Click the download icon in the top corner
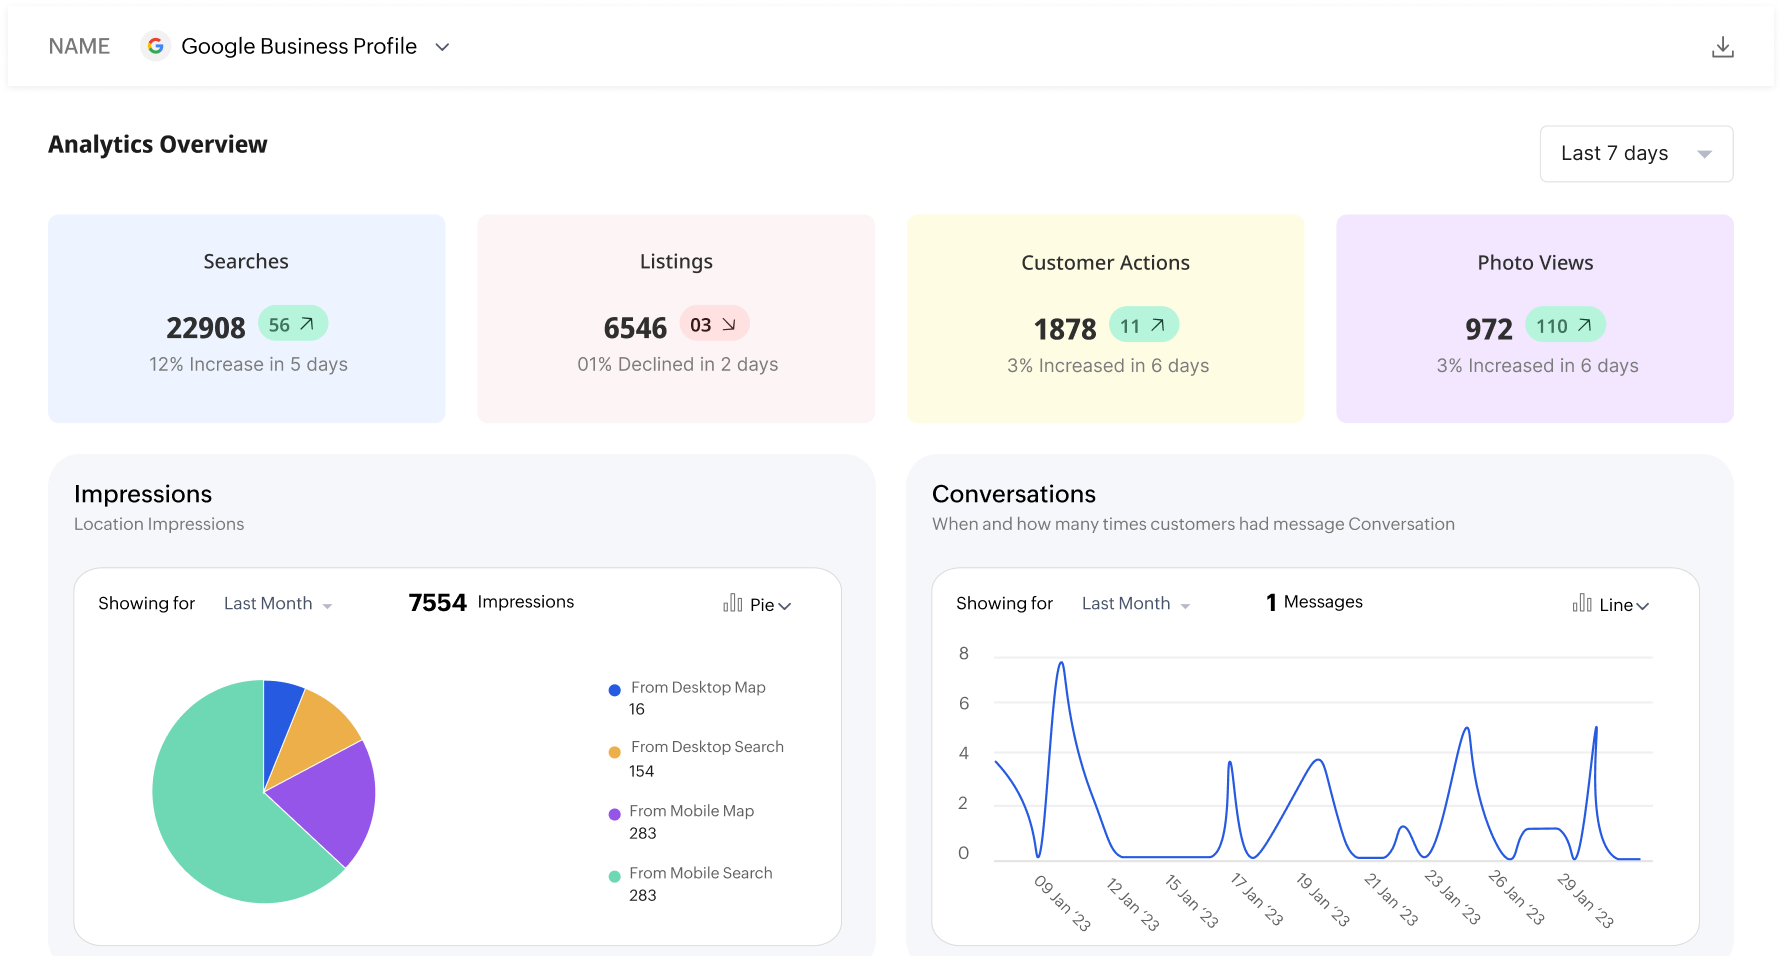 pyautogui.click(x=1723, y=46)
